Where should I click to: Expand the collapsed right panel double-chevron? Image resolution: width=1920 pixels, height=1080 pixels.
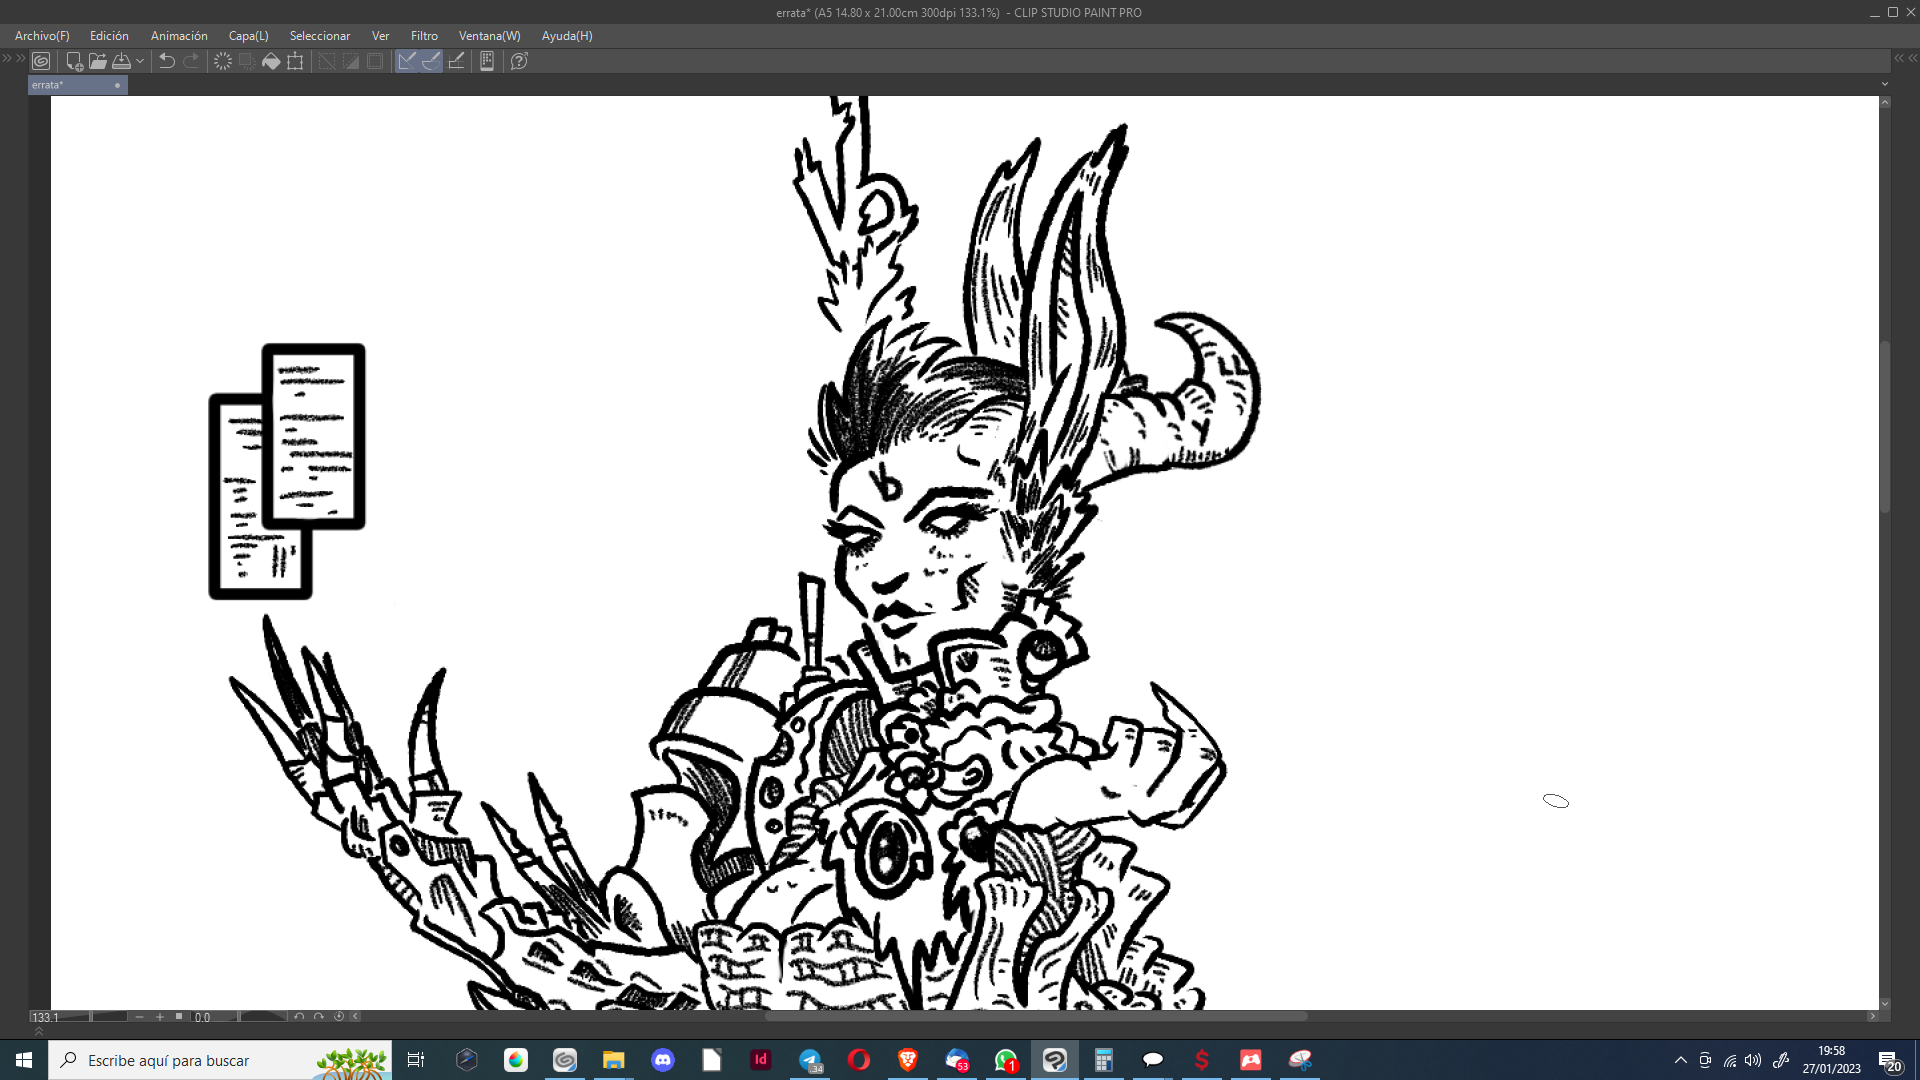click(1905, 58)
